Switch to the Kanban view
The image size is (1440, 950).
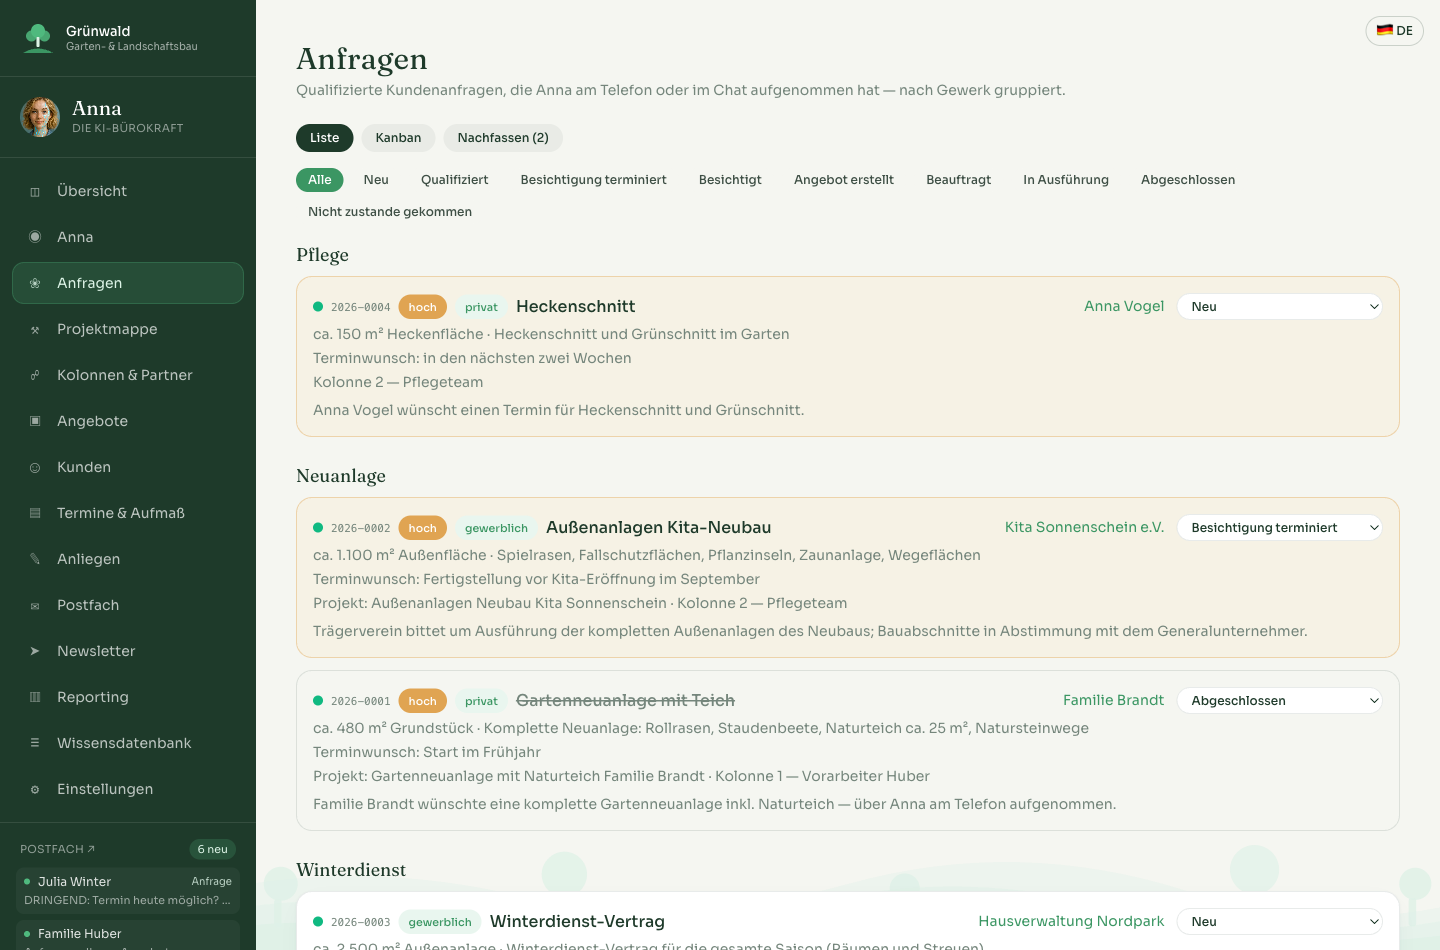[x=398, y=138]
